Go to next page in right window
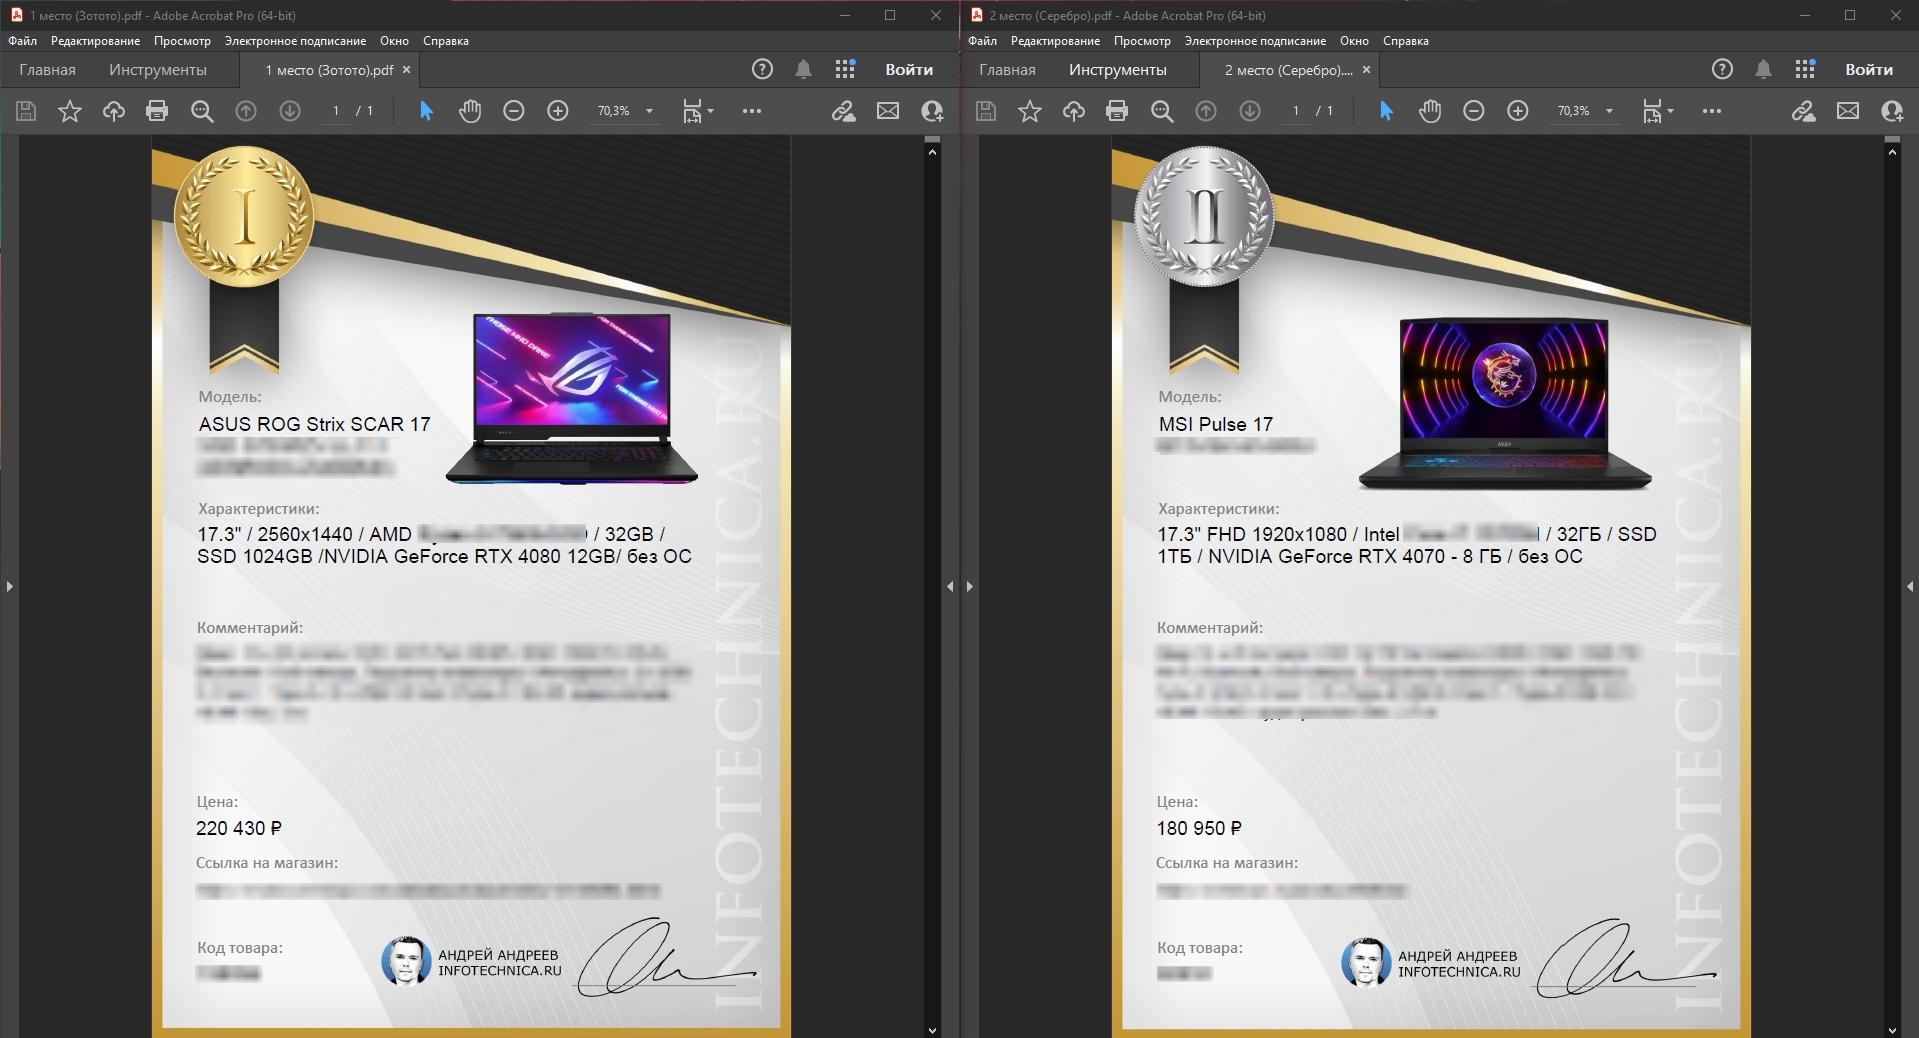This screenshot has width=1919, height=1038. pyautogui.click(x=1250, y=111)
